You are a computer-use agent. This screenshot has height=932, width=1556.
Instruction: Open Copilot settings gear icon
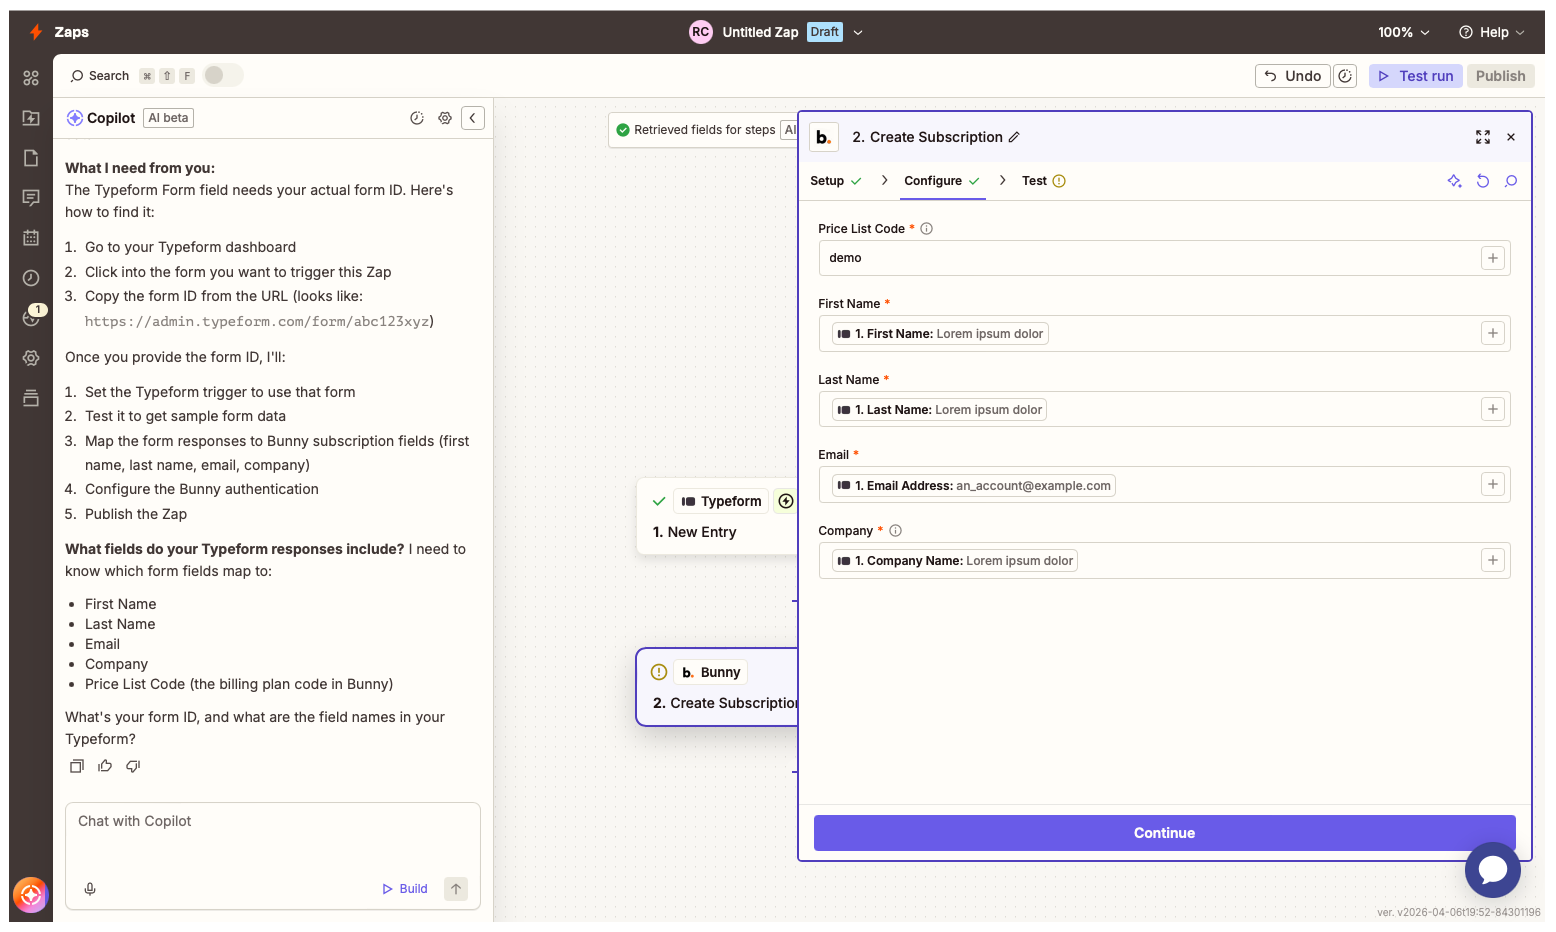(x=445, y=117)
